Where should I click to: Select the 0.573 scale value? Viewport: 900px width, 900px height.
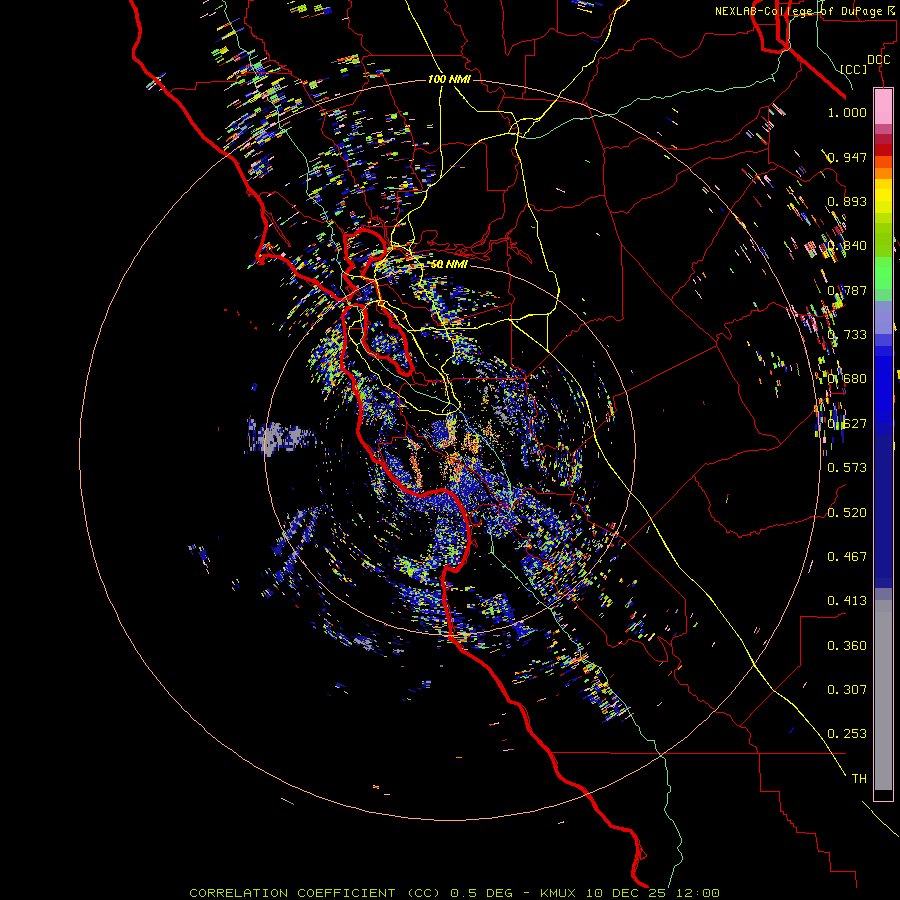847,468
